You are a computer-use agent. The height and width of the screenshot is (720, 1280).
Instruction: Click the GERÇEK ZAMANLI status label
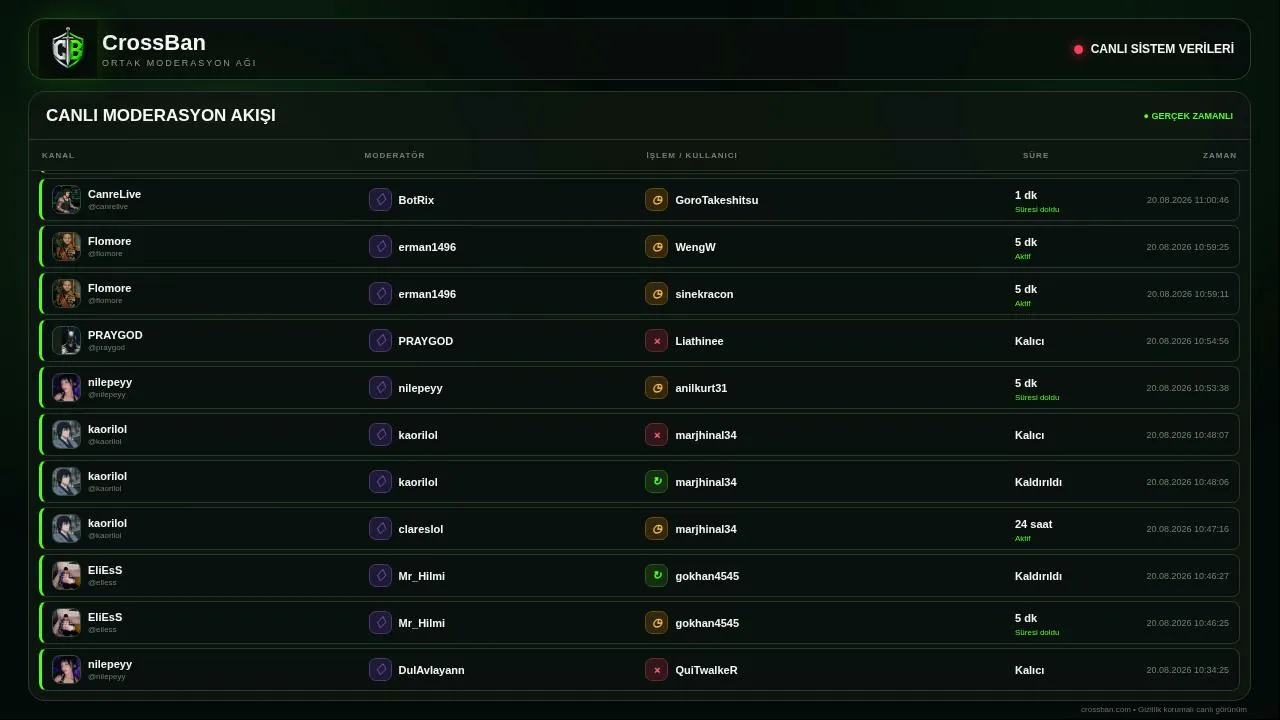[x=1188, y=116]
